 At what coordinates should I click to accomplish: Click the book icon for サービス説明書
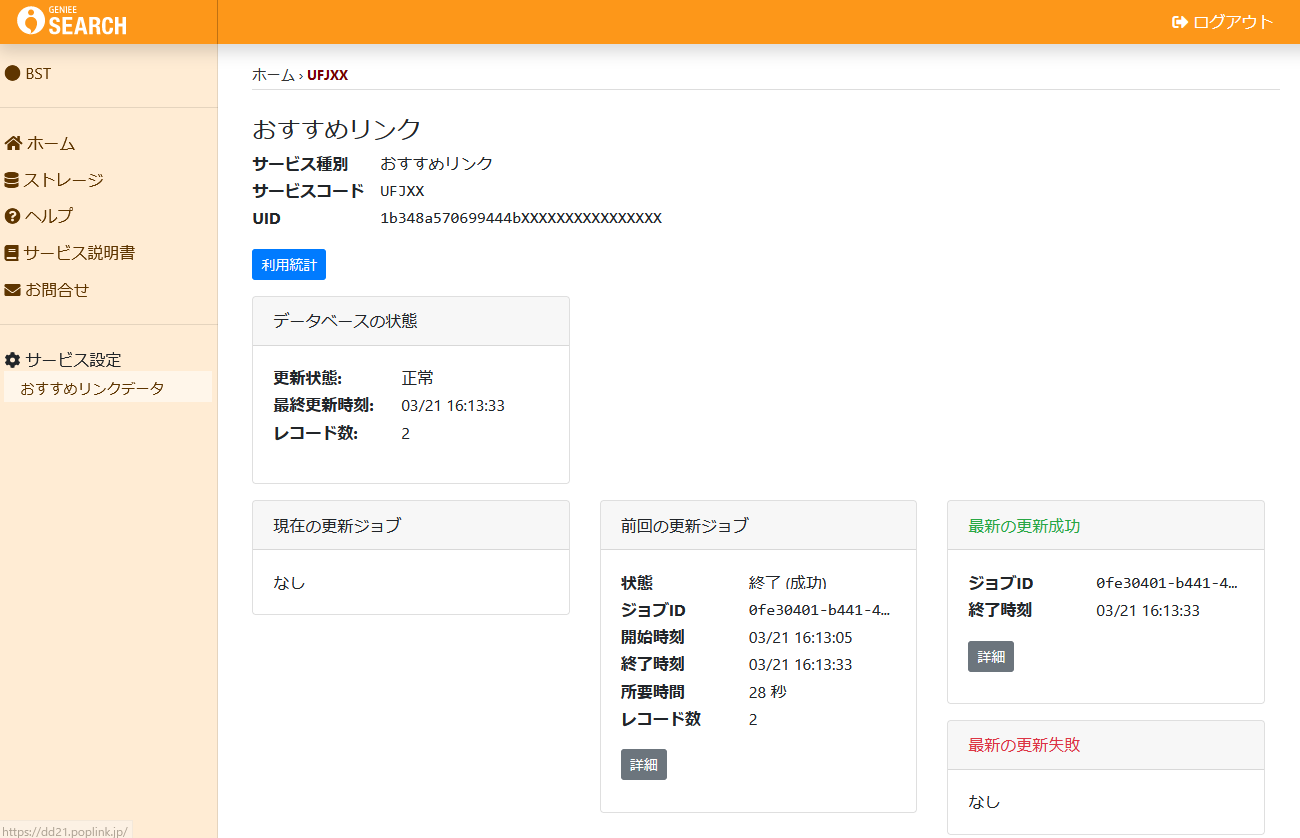point(12,253)
